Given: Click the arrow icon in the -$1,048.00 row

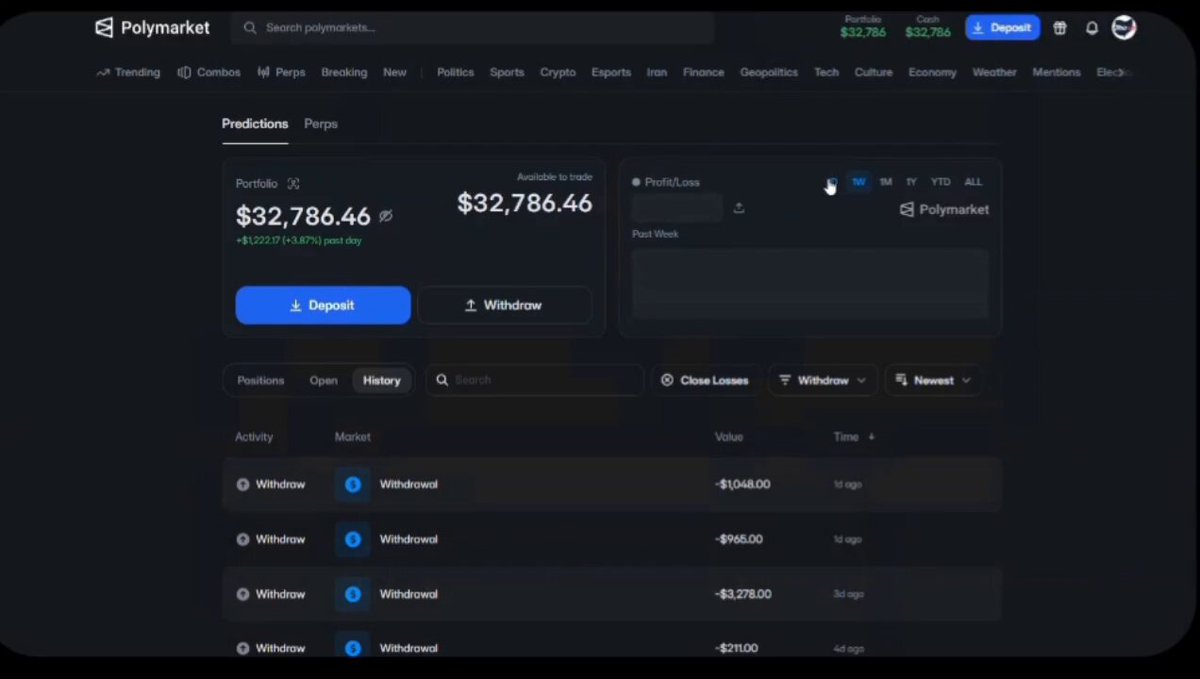Looking at the screenshot, I should click(243, 484).
